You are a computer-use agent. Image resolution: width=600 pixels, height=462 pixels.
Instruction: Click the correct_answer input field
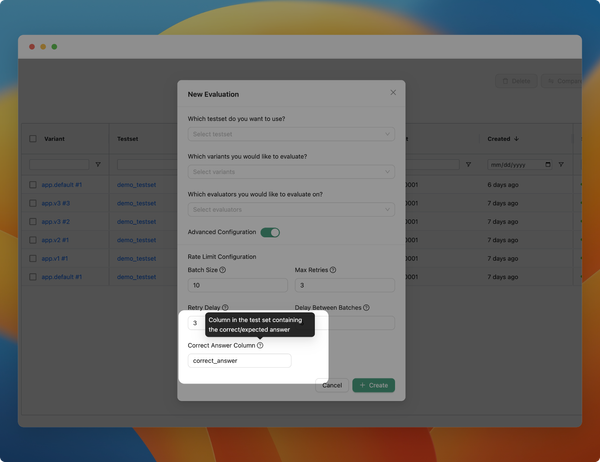pyautogui.click(x=239, y=361)
